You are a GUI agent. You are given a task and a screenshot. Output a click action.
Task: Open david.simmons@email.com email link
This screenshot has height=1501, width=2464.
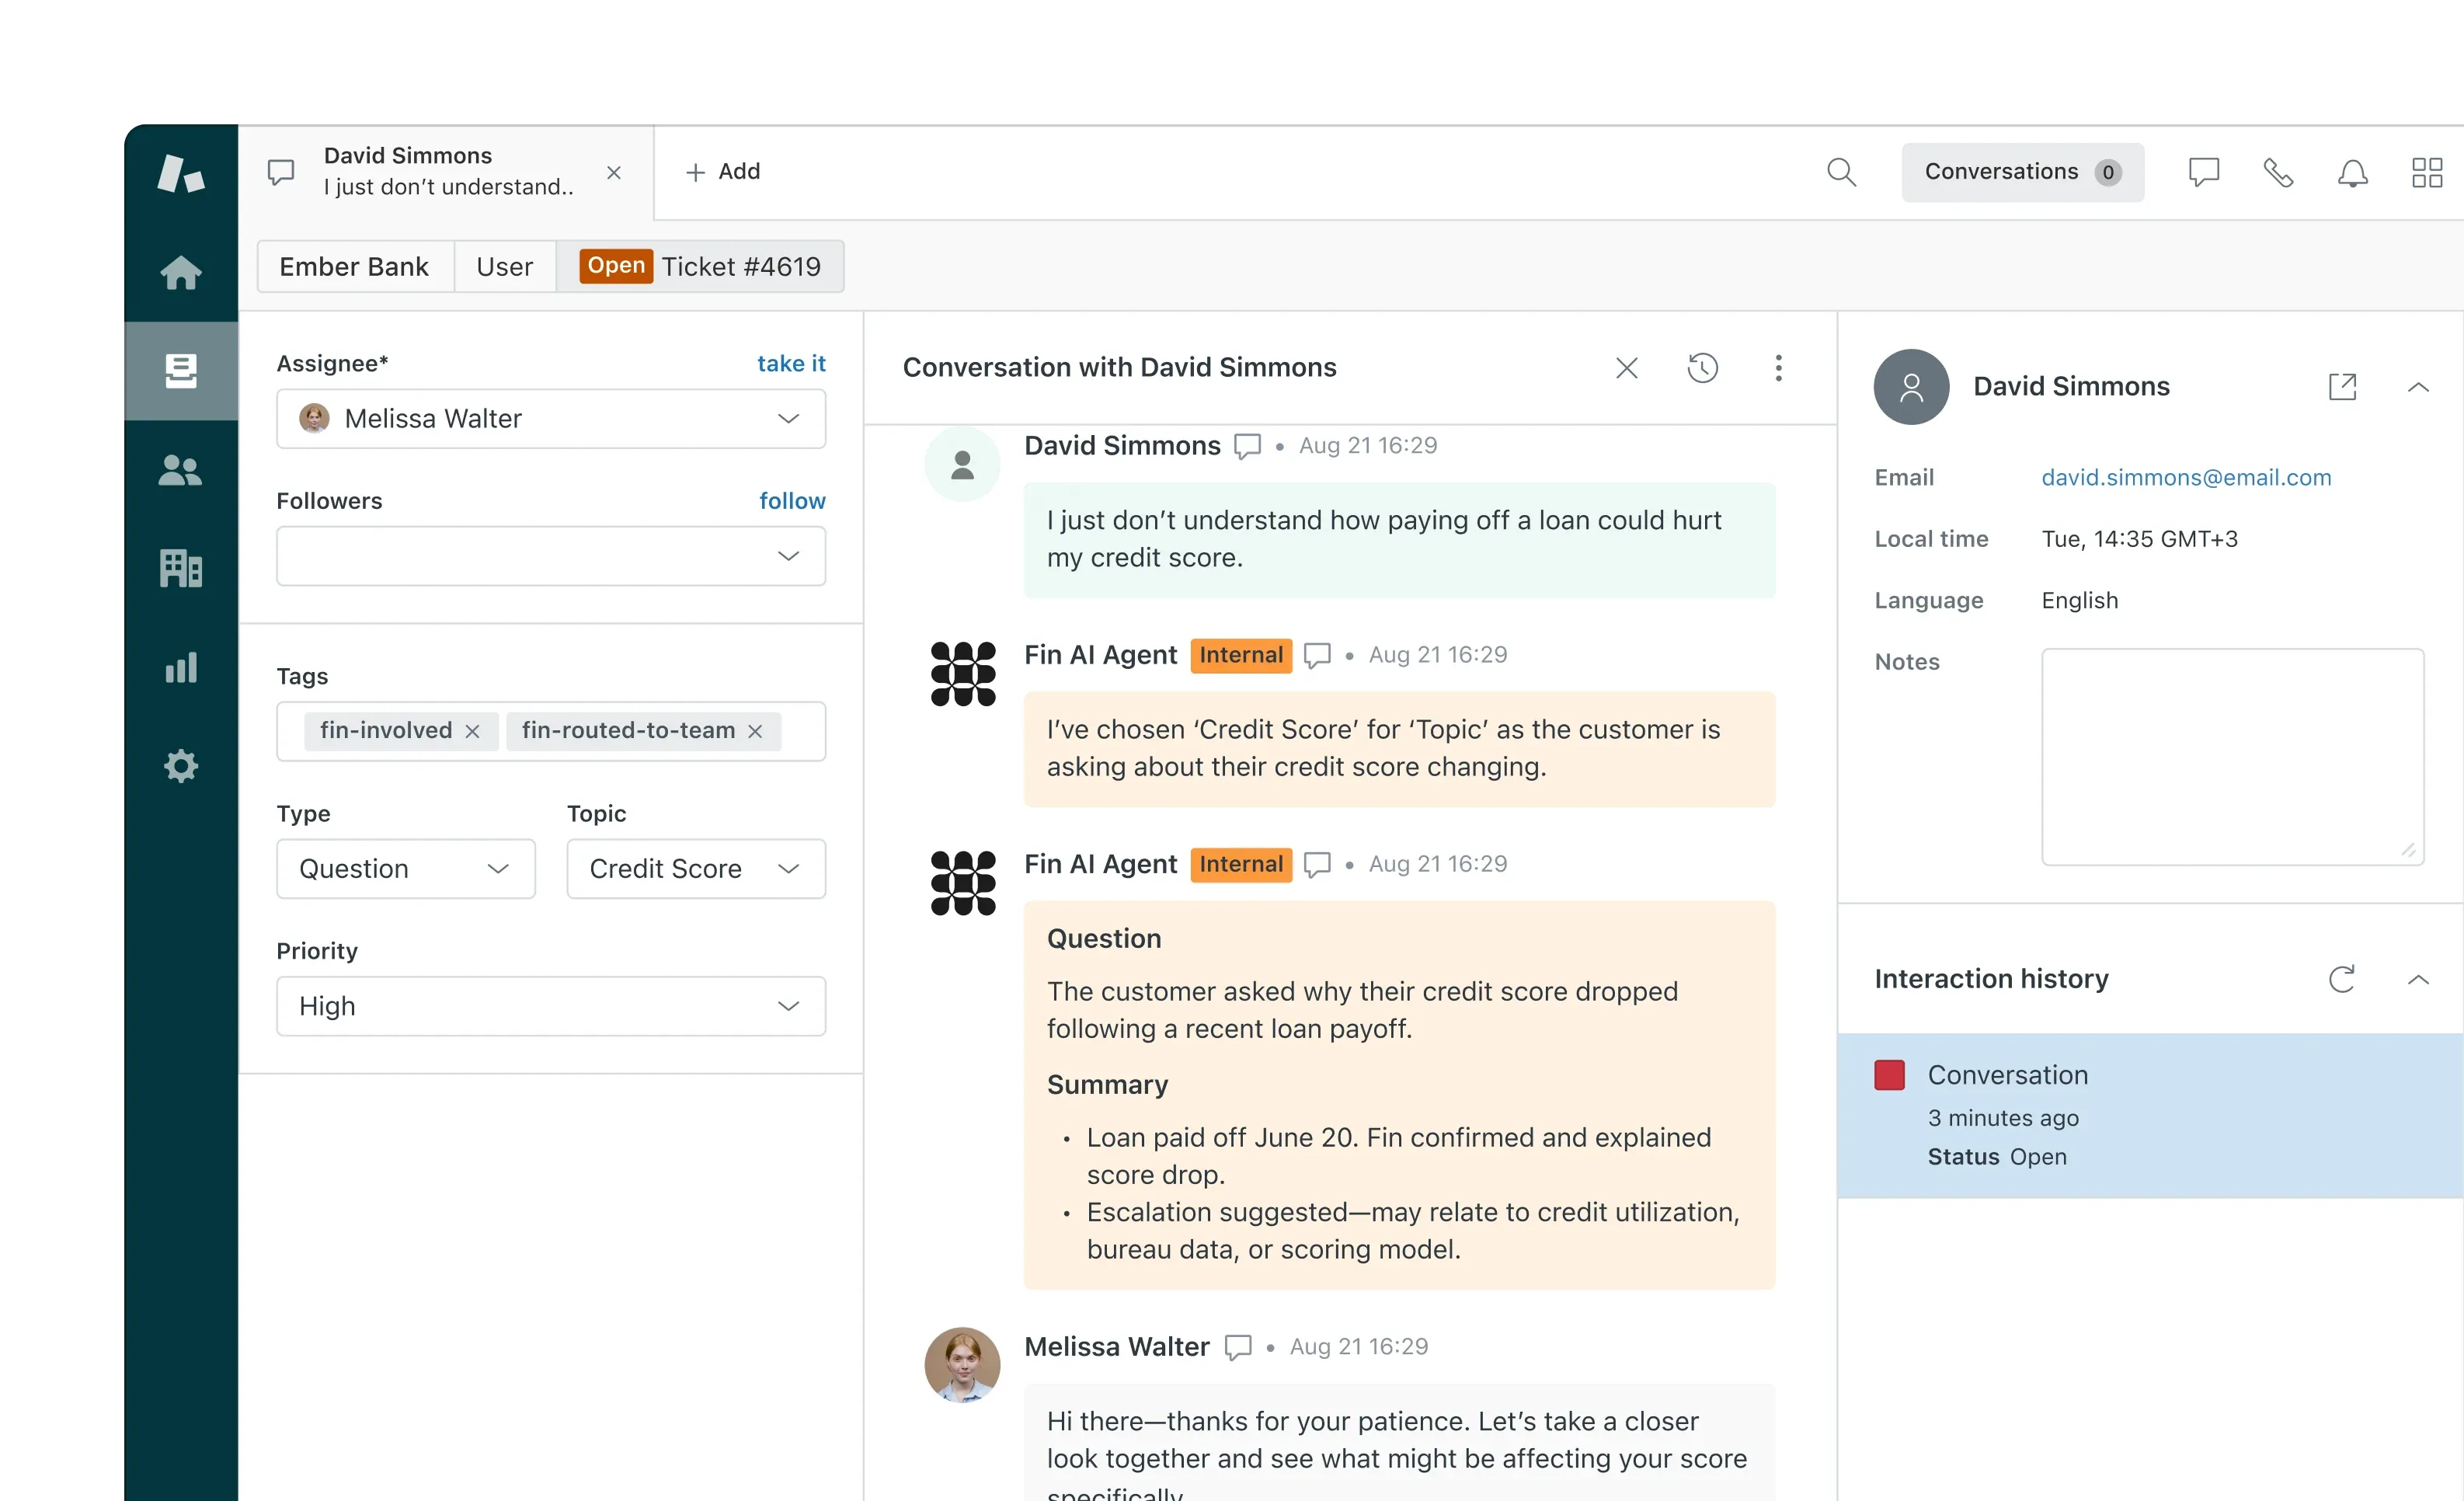[2186, 477]
